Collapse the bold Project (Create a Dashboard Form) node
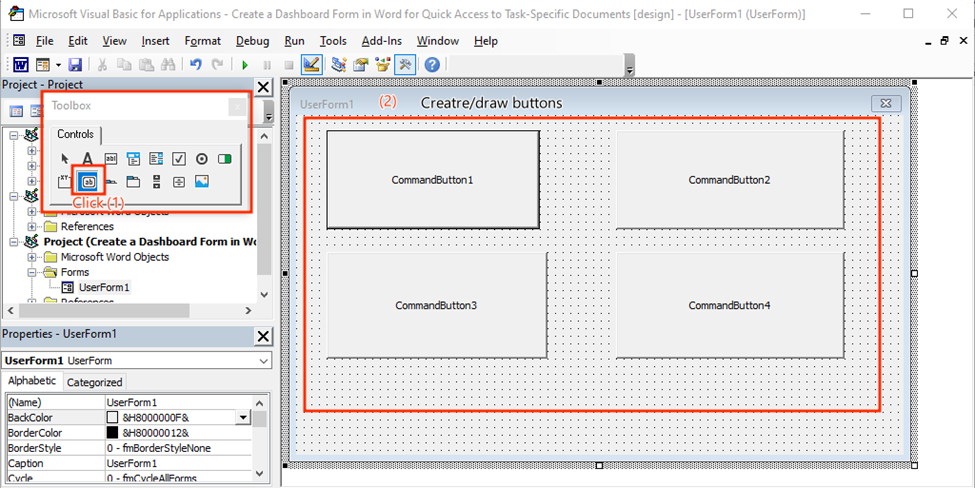The image size is (975, 488). click(x=14, y=242)
